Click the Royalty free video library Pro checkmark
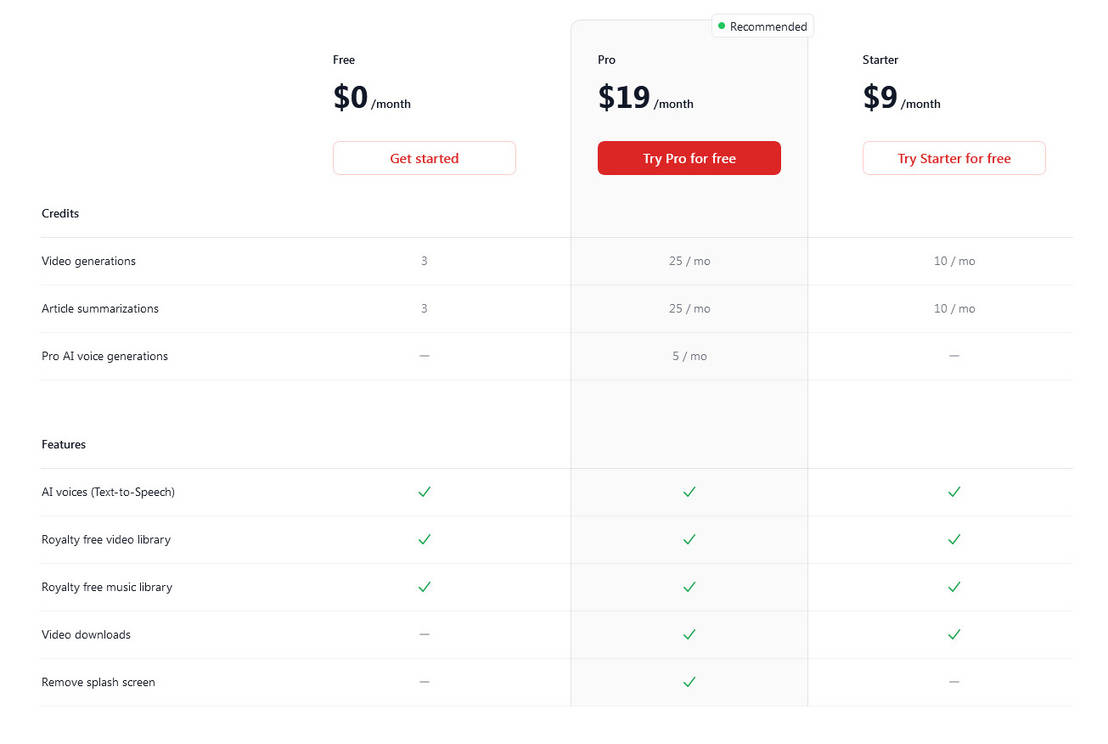The image size is (1108, 744). pyautogui.click(x=689, y=539)
